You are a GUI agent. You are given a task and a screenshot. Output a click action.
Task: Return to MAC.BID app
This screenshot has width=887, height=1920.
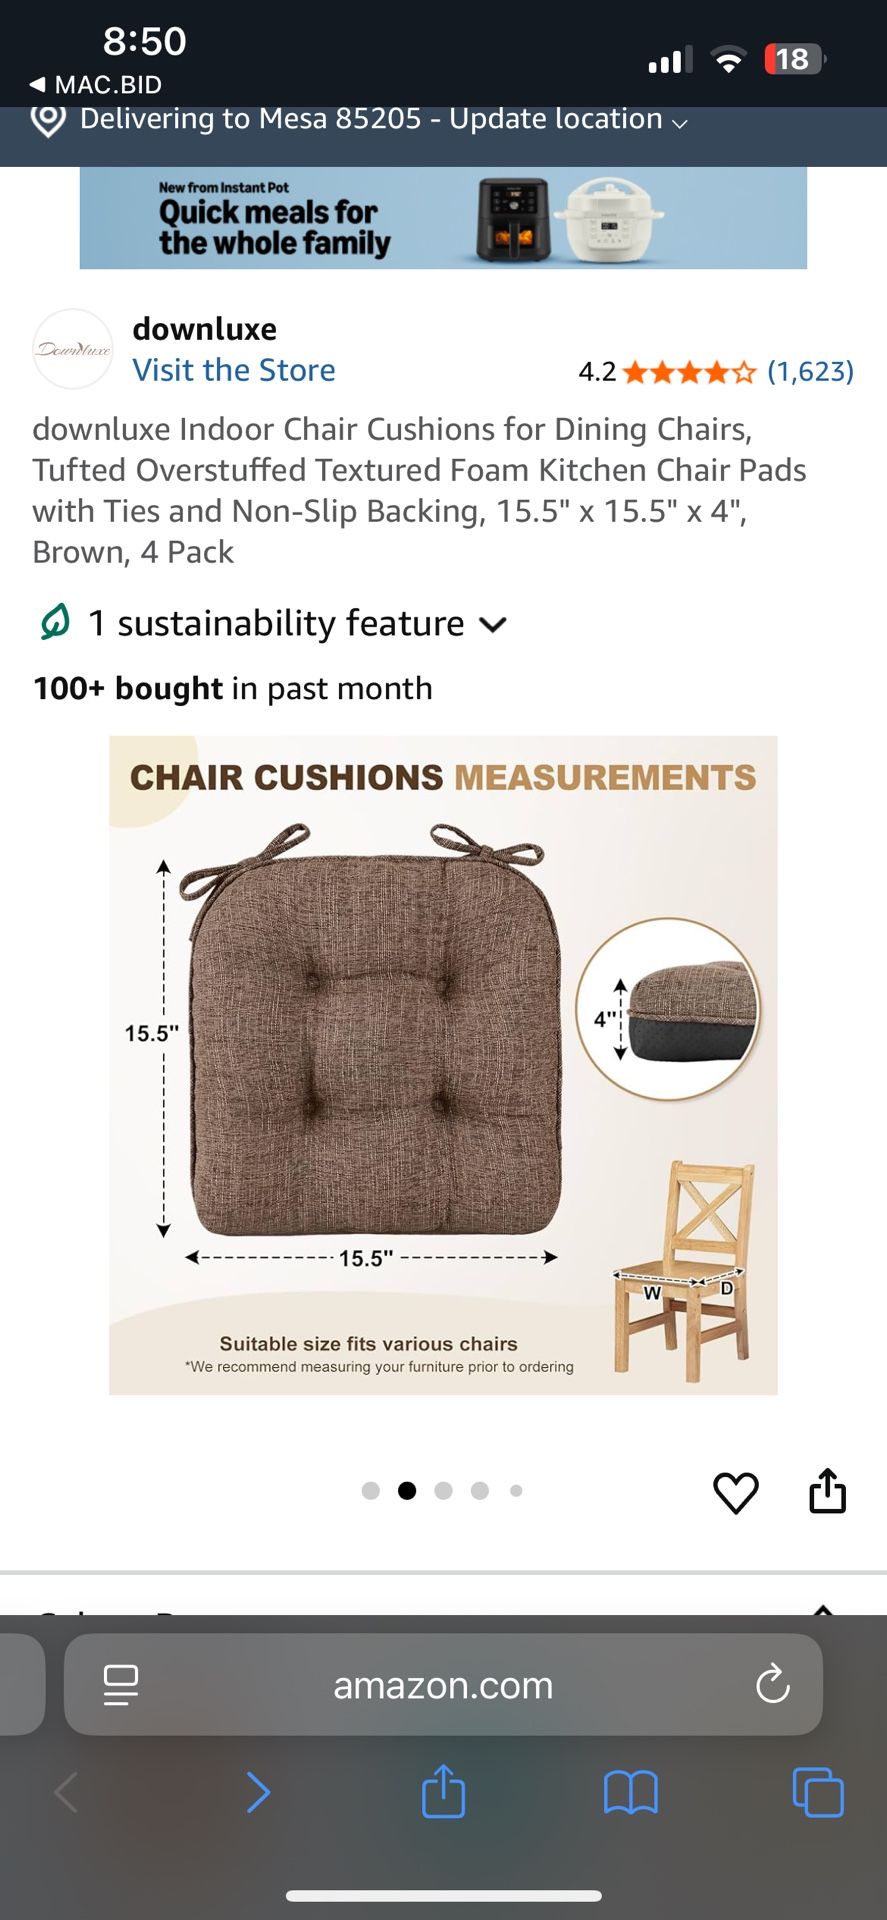click(x=96, y=85)
